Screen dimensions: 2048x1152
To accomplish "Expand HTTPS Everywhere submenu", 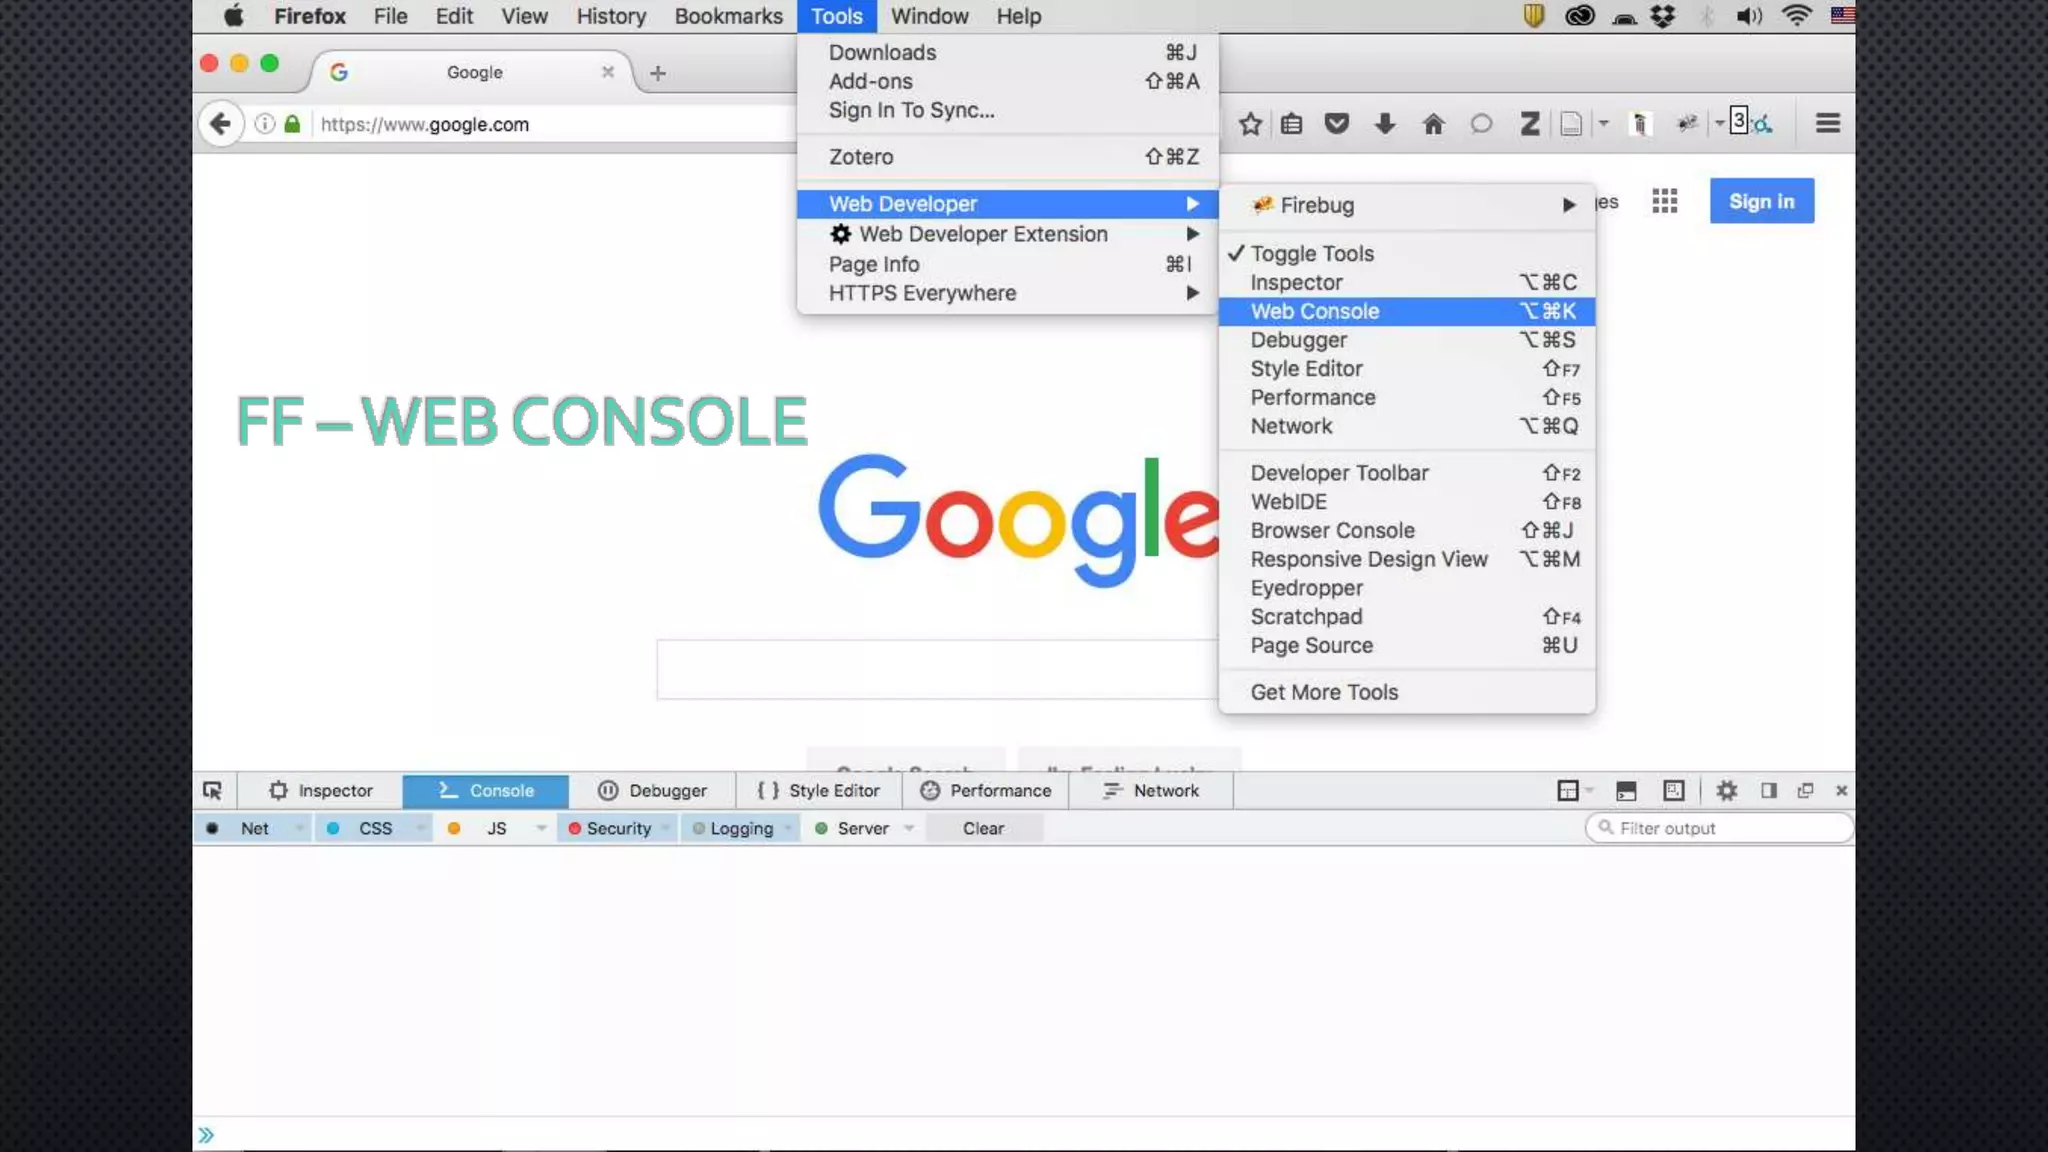I will tap(1007, 293).
